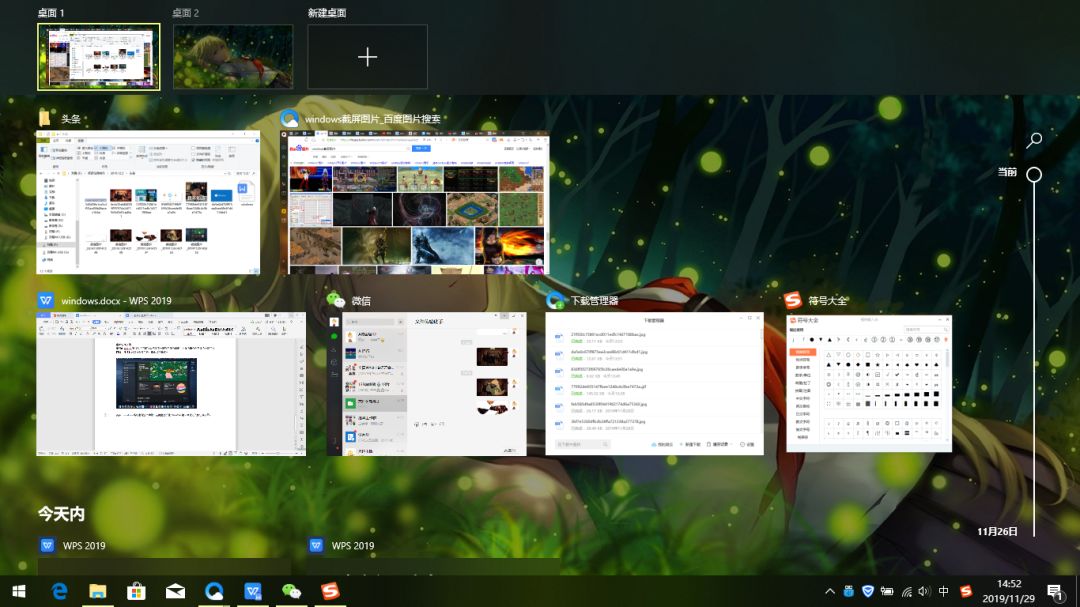Expand the hidden system tray icons chevron
1080x607 pixels.
click(830, 591)
